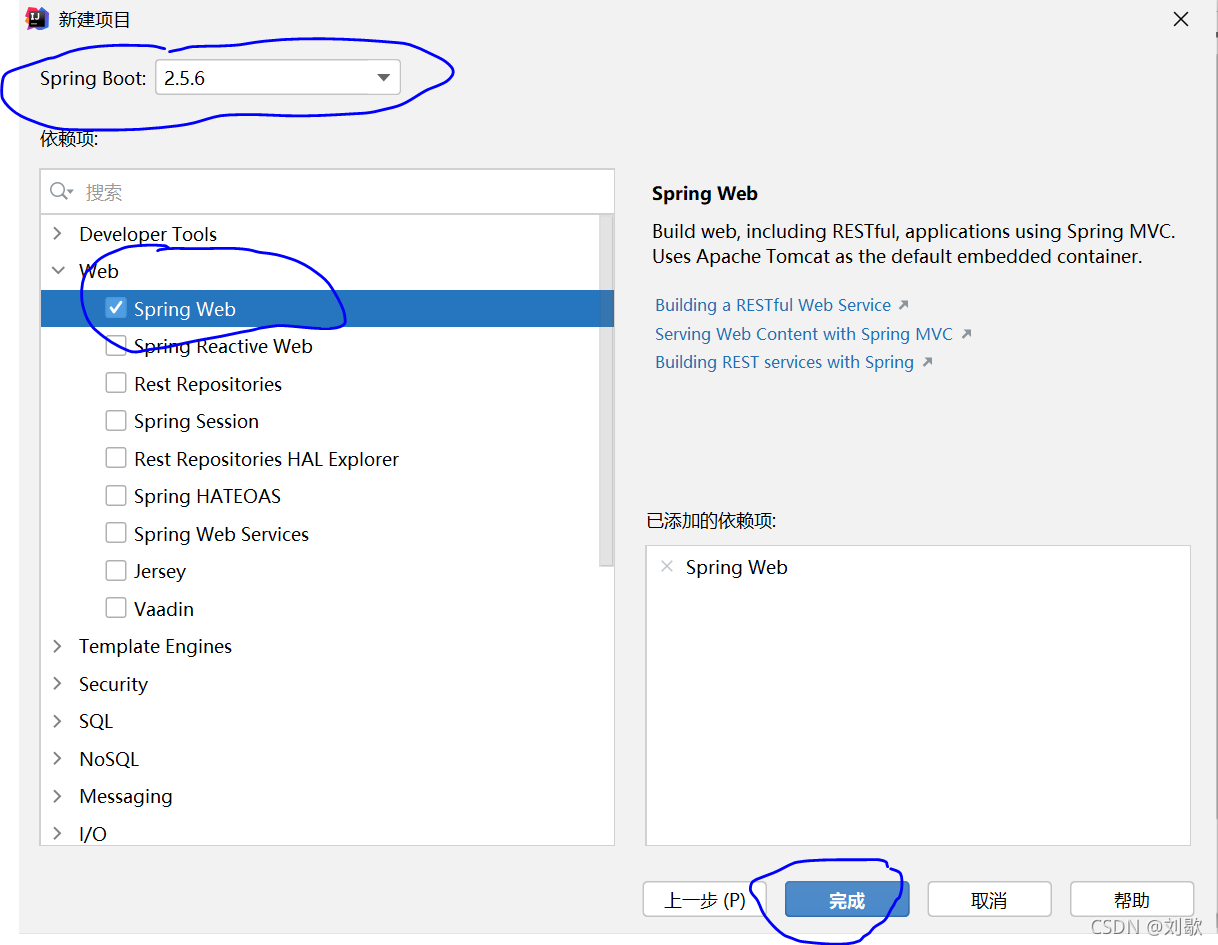Click the 完成 (Finish) button
1218x945 pixels.
click(x=847, y=900)
